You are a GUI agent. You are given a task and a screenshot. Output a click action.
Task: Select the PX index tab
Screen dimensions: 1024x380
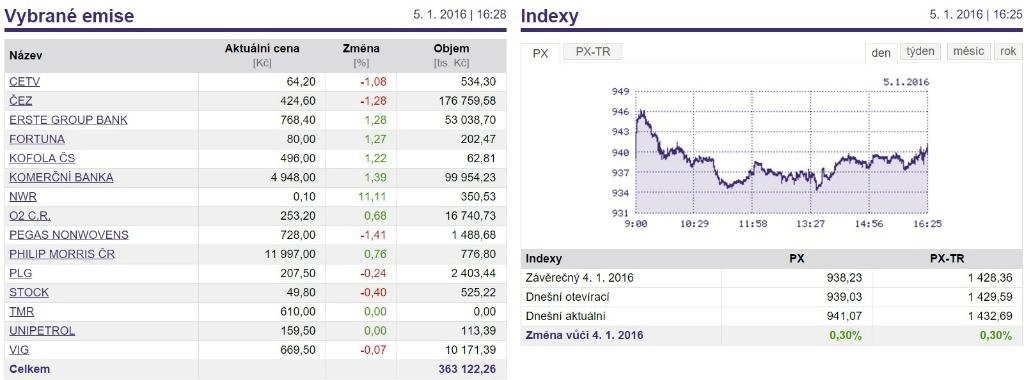tap(540, 54)
